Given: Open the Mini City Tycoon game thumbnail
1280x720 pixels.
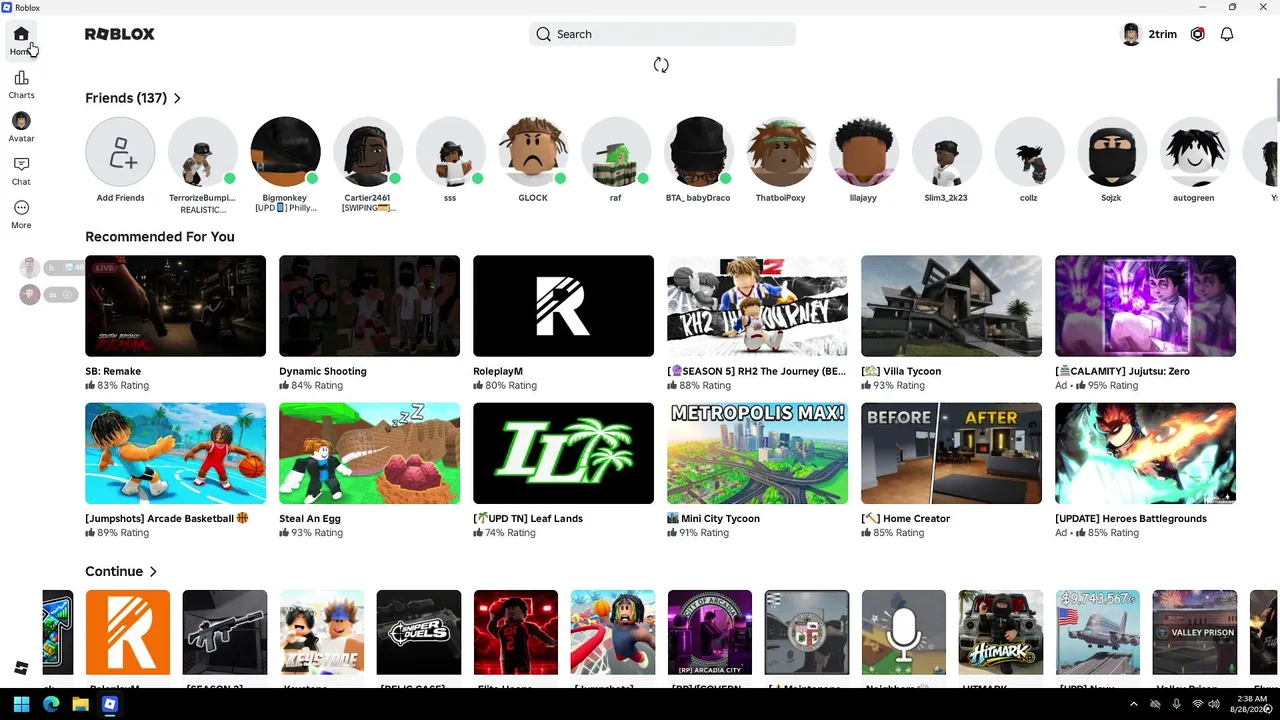Looking at the screenshot, I should click(757, 453).
